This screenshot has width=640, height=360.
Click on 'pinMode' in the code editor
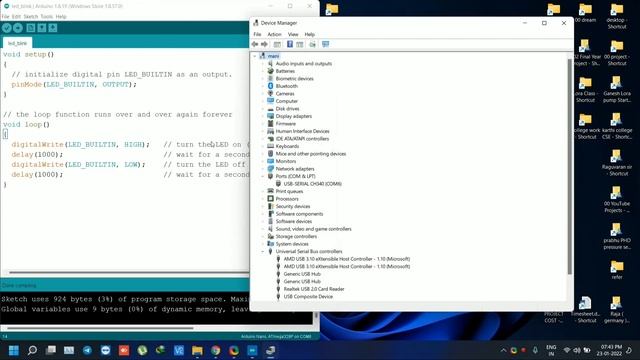coord(27,84)
